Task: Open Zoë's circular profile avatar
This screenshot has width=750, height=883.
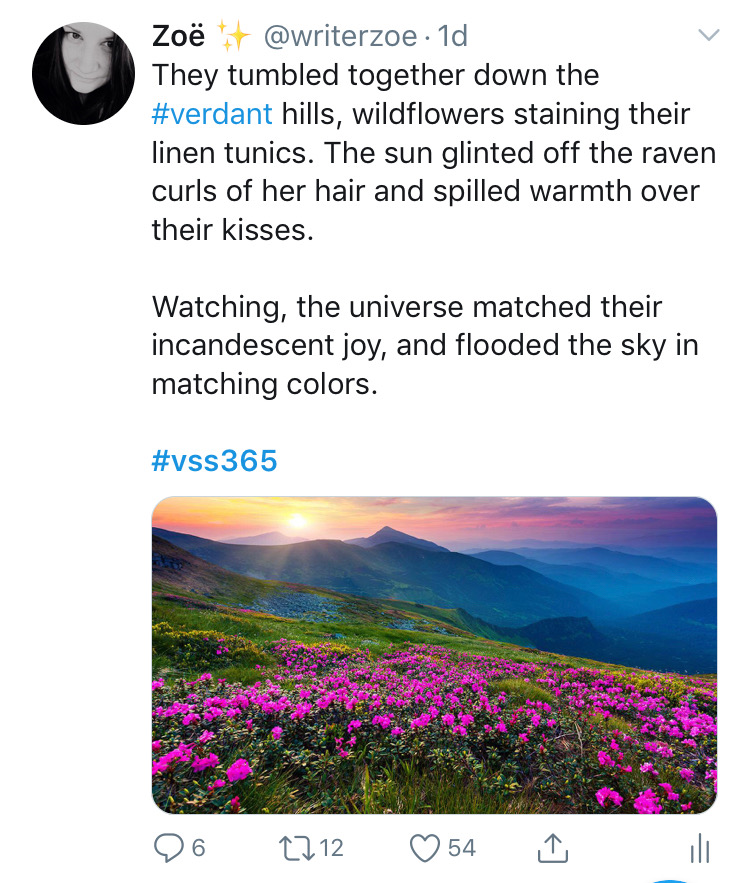Action: point(83,73)
